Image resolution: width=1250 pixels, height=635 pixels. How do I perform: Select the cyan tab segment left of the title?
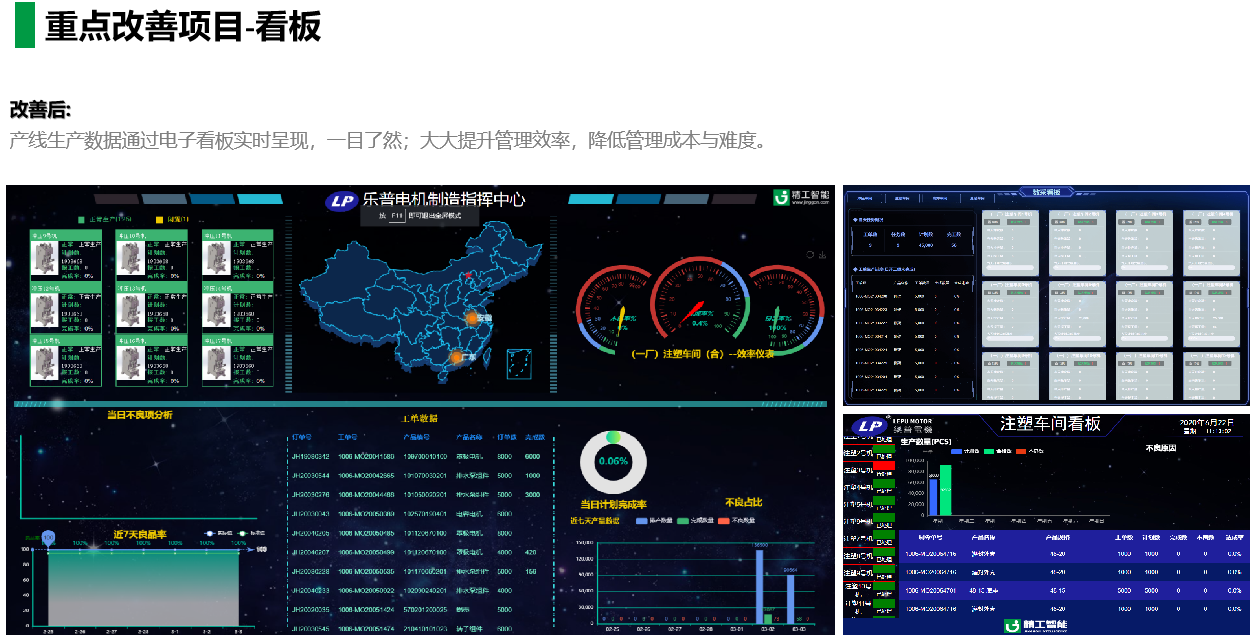[258, 199]
